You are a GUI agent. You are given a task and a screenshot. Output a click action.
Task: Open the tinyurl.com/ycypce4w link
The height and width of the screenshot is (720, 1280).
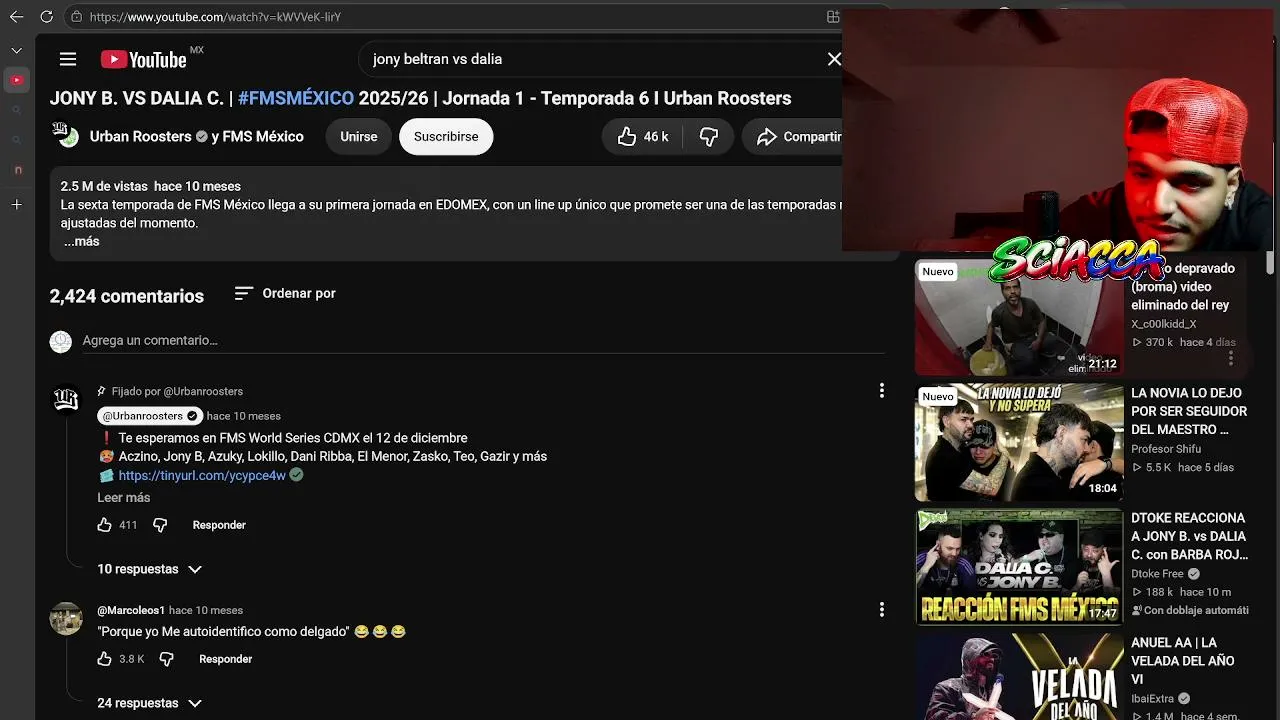click(x=202, y=476)
